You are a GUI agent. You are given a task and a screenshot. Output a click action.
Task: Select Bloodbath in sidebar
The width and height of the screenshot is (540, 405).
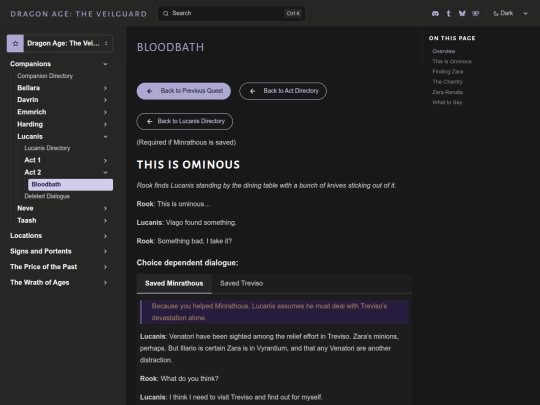(70, 185)
